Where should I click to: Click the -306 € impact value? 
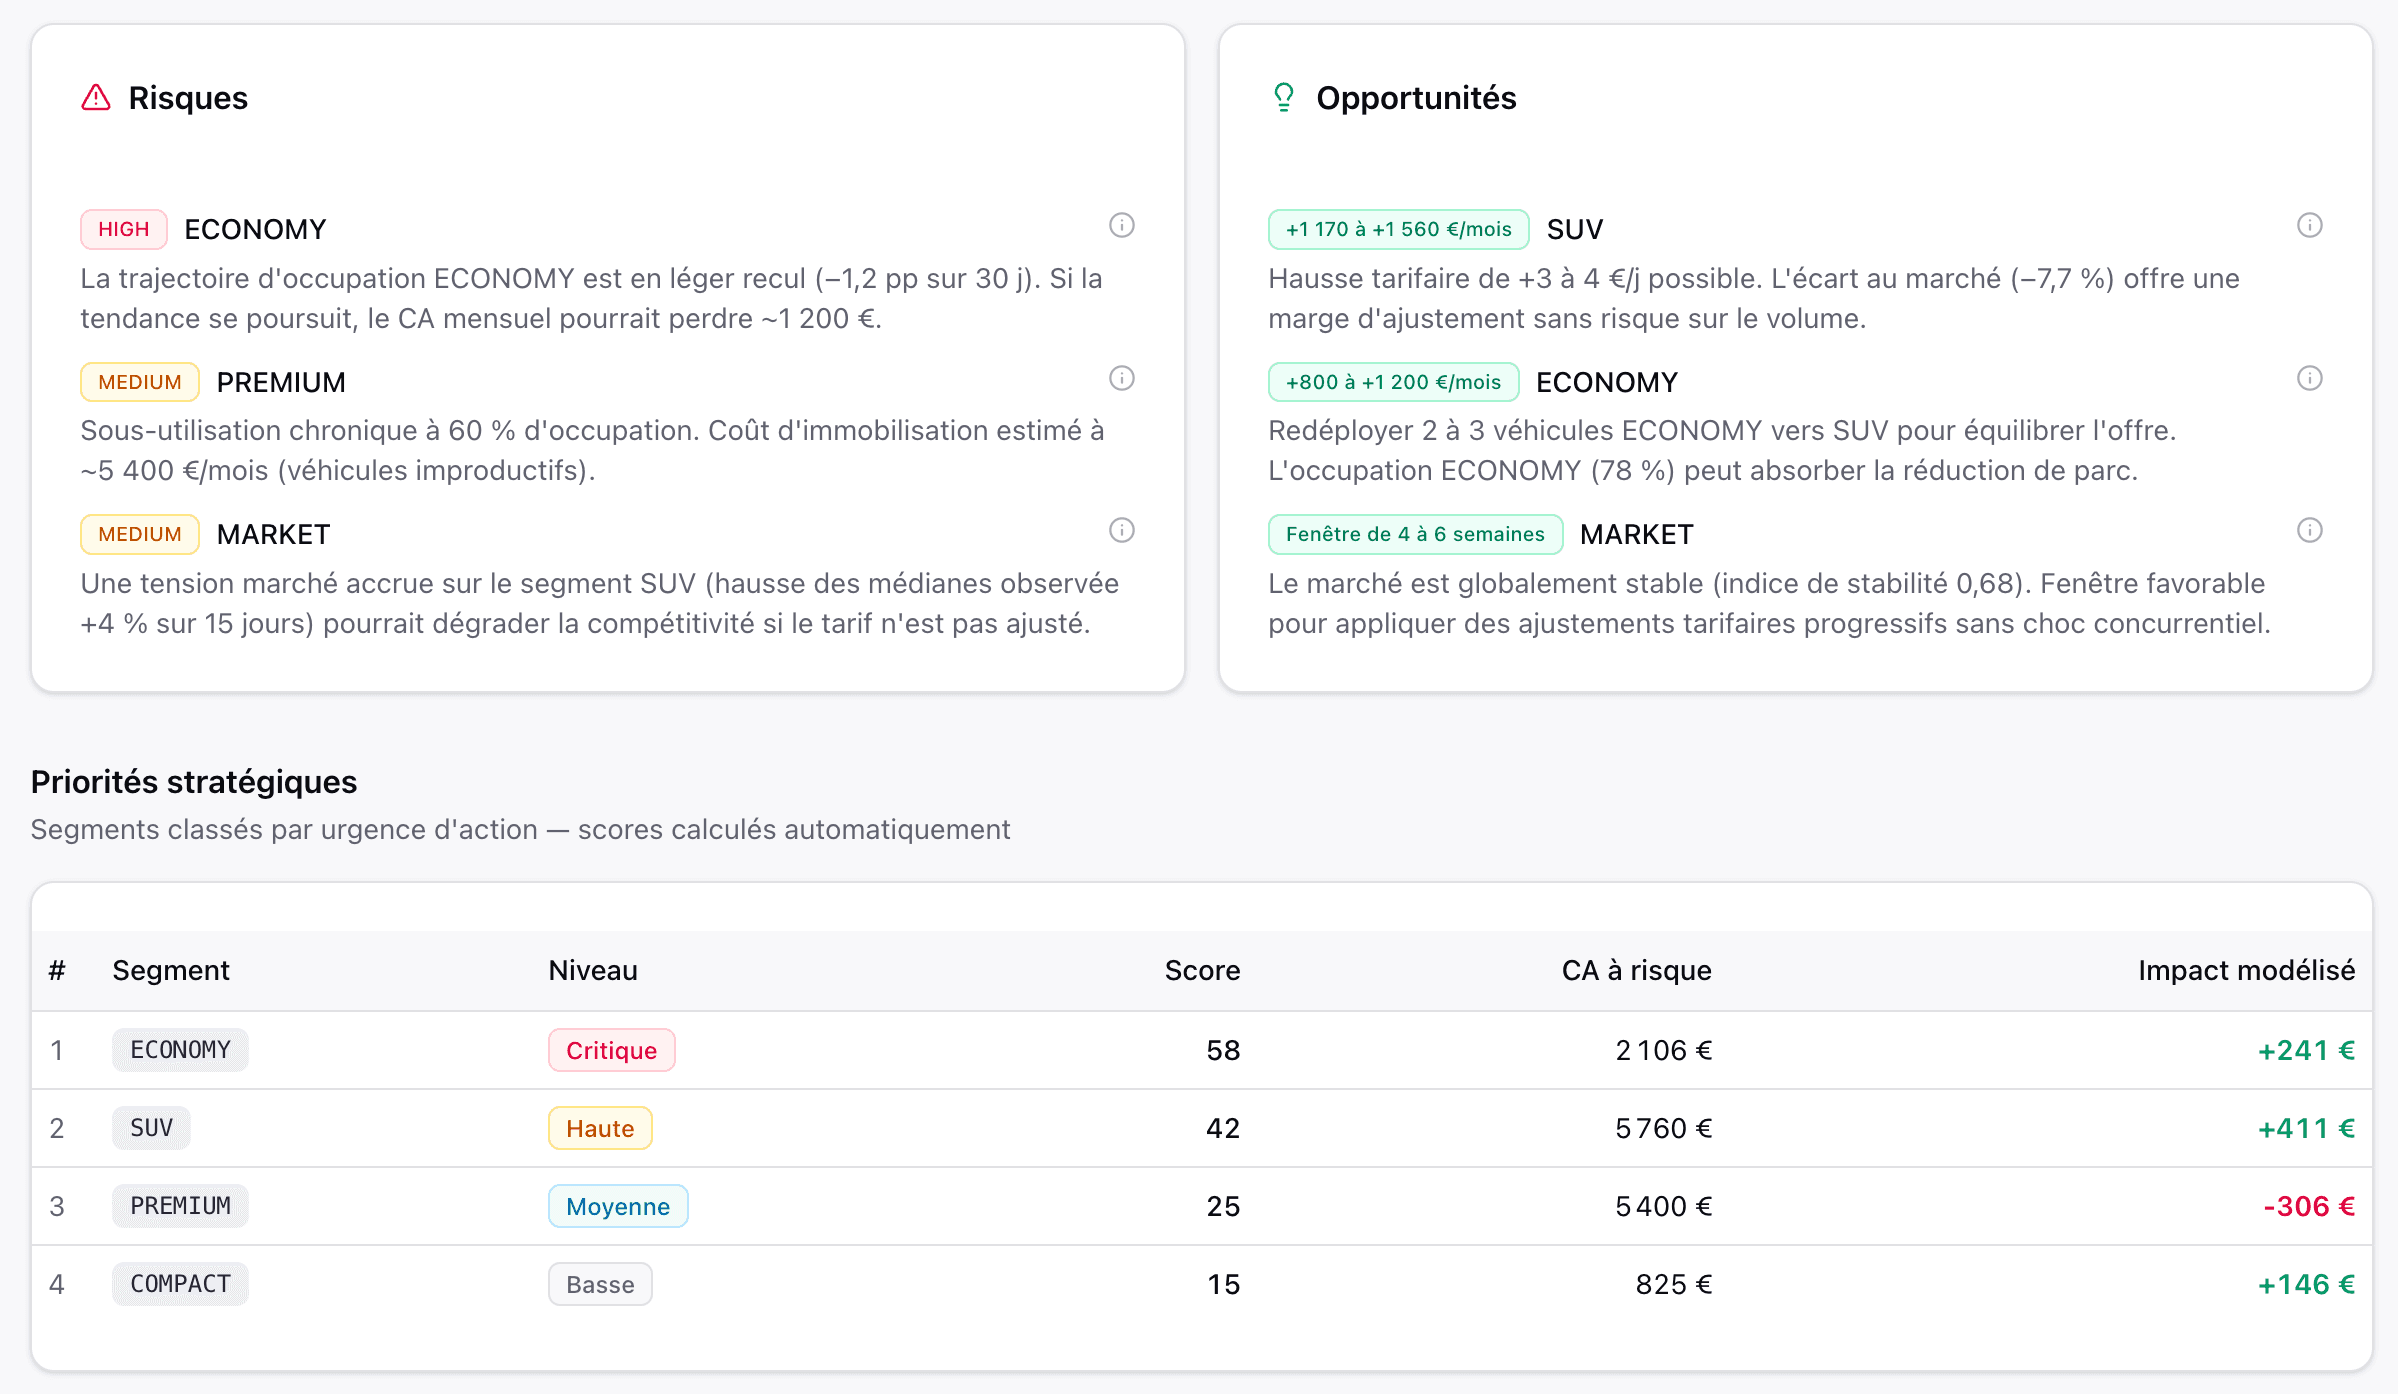2308,1206
